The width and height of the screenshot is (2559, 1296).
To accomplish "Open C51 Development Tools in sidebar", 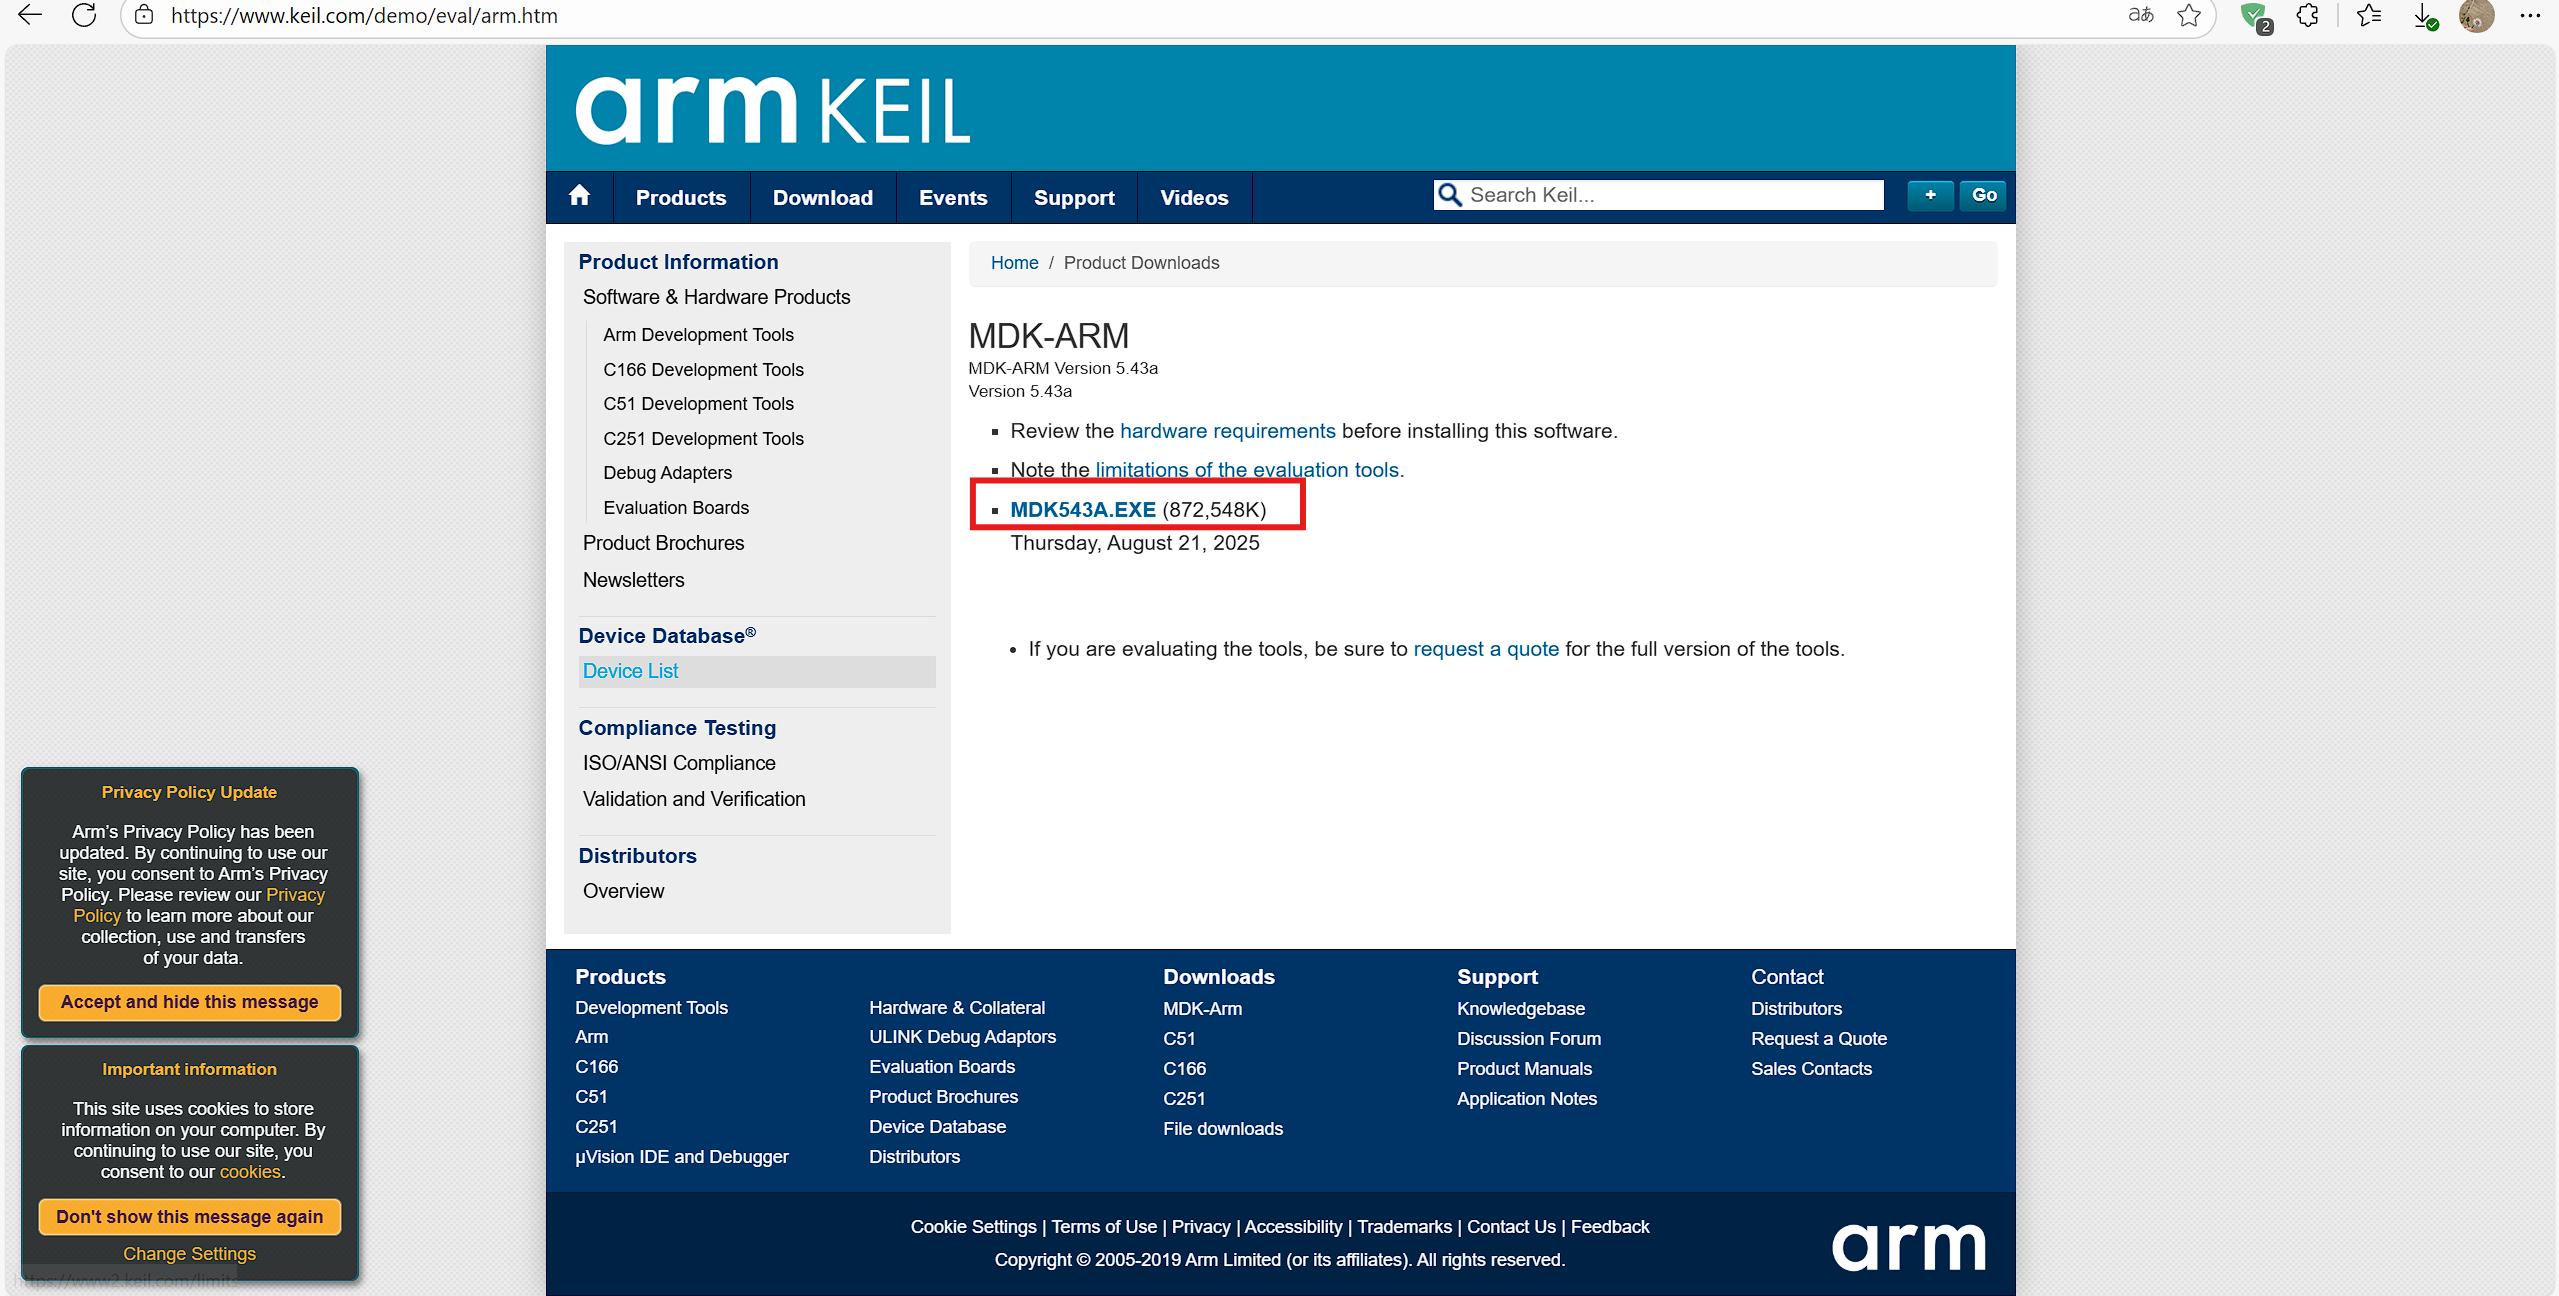I will pos(698,404).
